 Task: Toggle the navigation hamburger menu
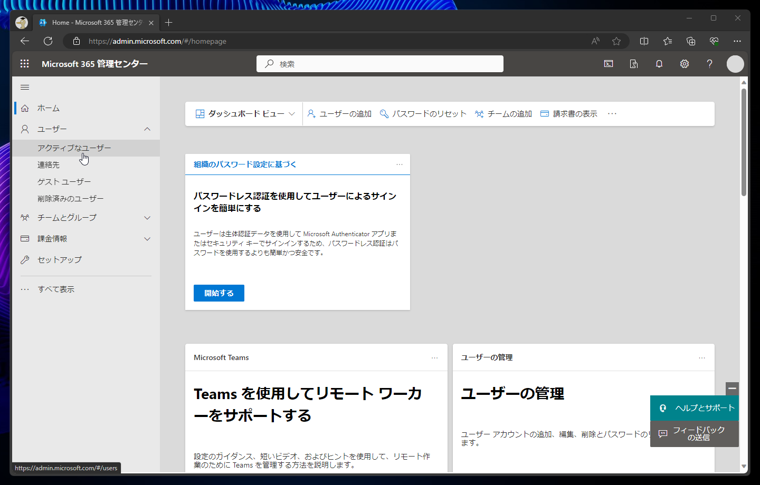click(25, 87)
